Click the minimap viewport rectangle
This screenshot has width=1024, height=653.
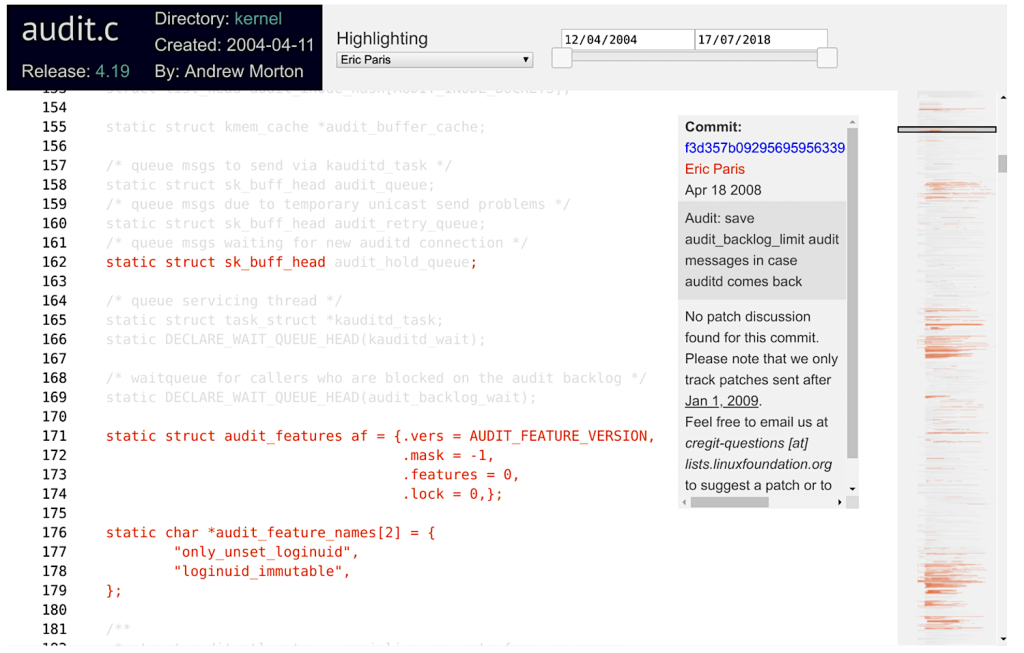pos(946,129)
